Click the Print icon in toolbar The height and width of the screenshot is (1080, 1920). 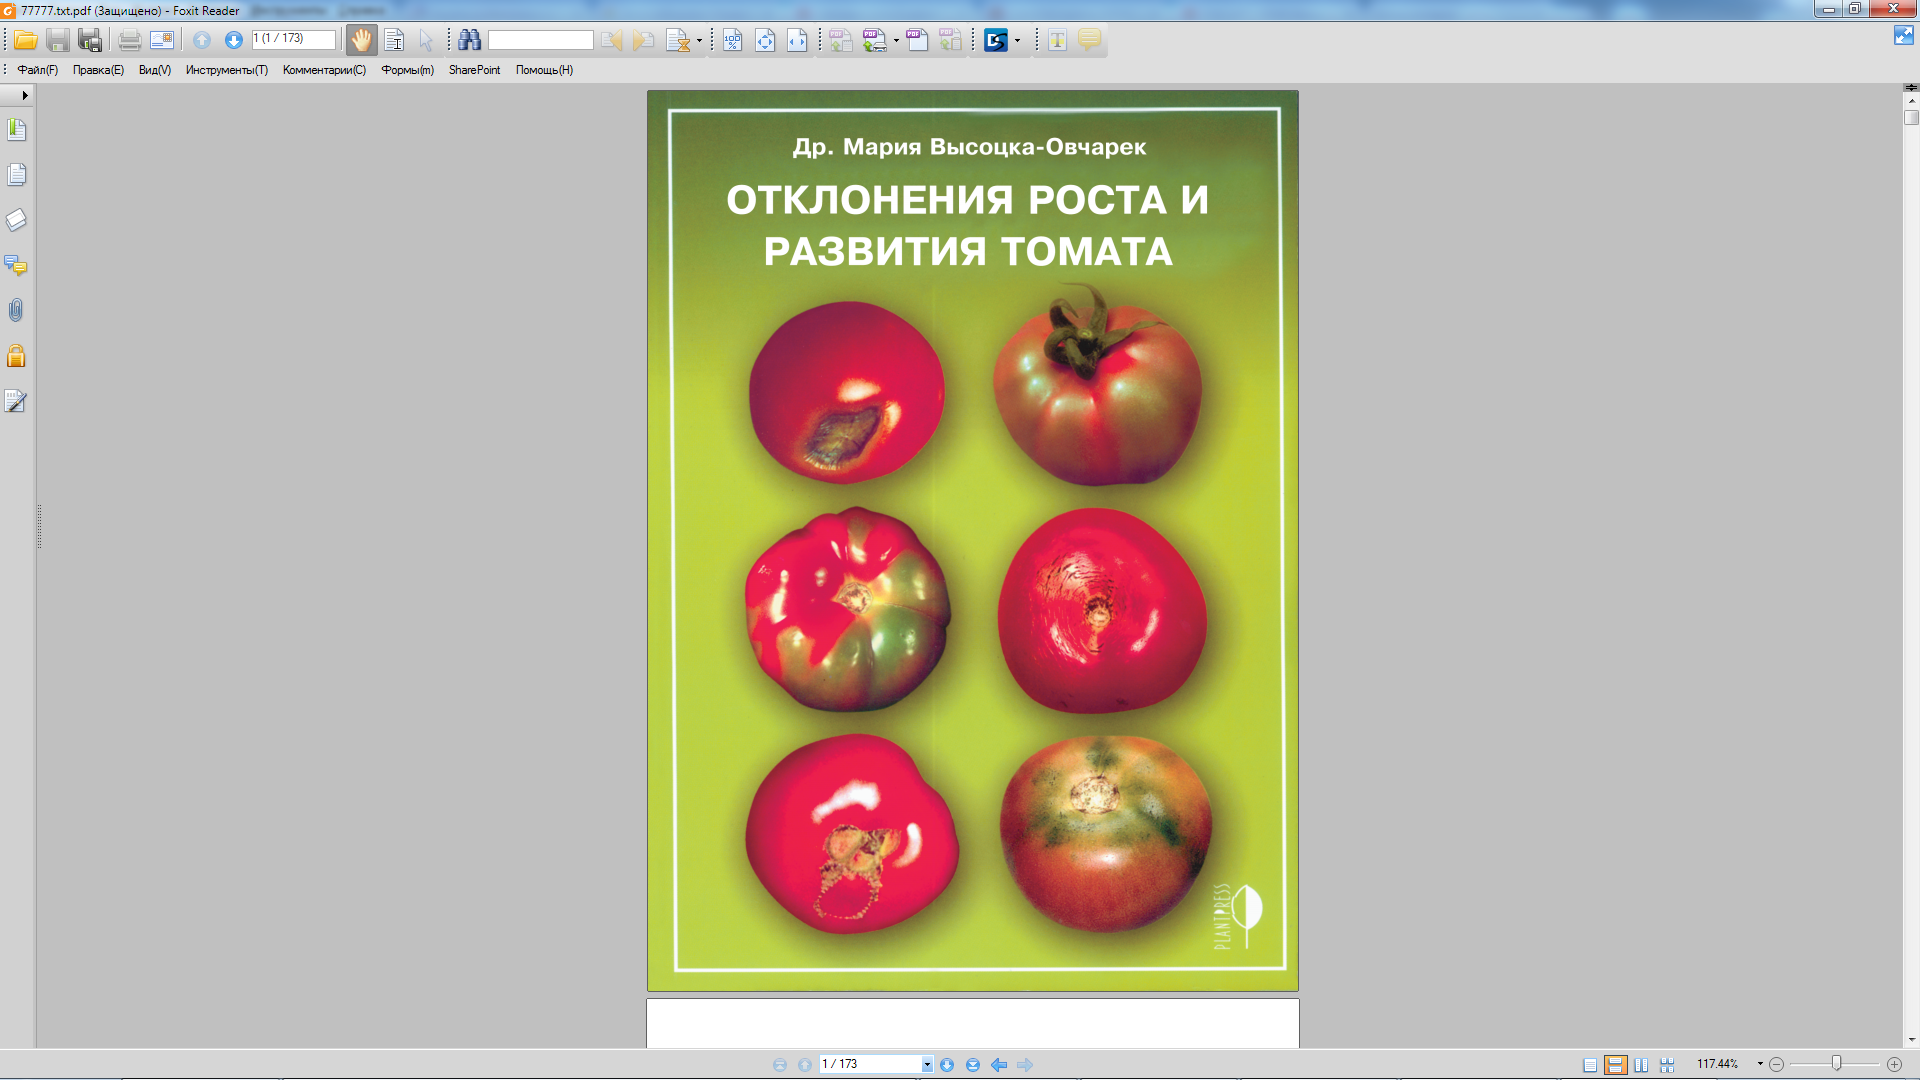click(129, 40)
